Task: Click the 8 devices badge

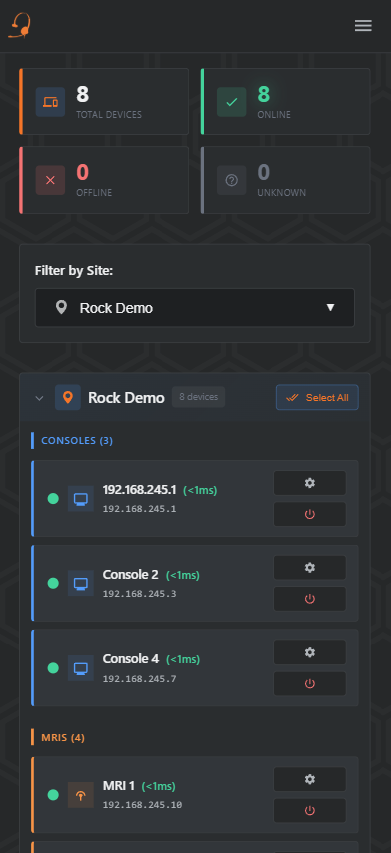Action: [198, 397]
